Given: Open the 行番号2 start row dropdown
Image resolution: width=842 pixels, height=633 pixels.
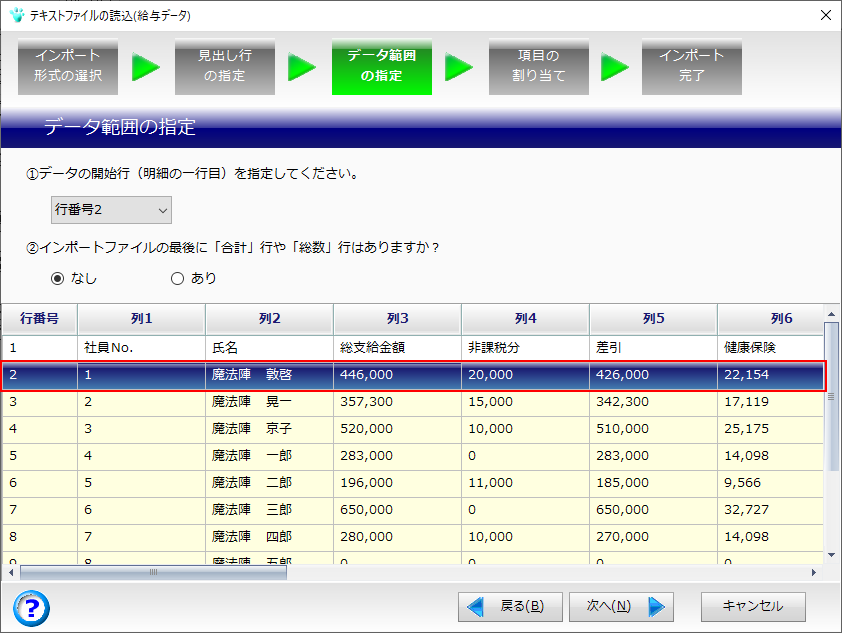Looking at the screenshot, I should coord(111,210).
